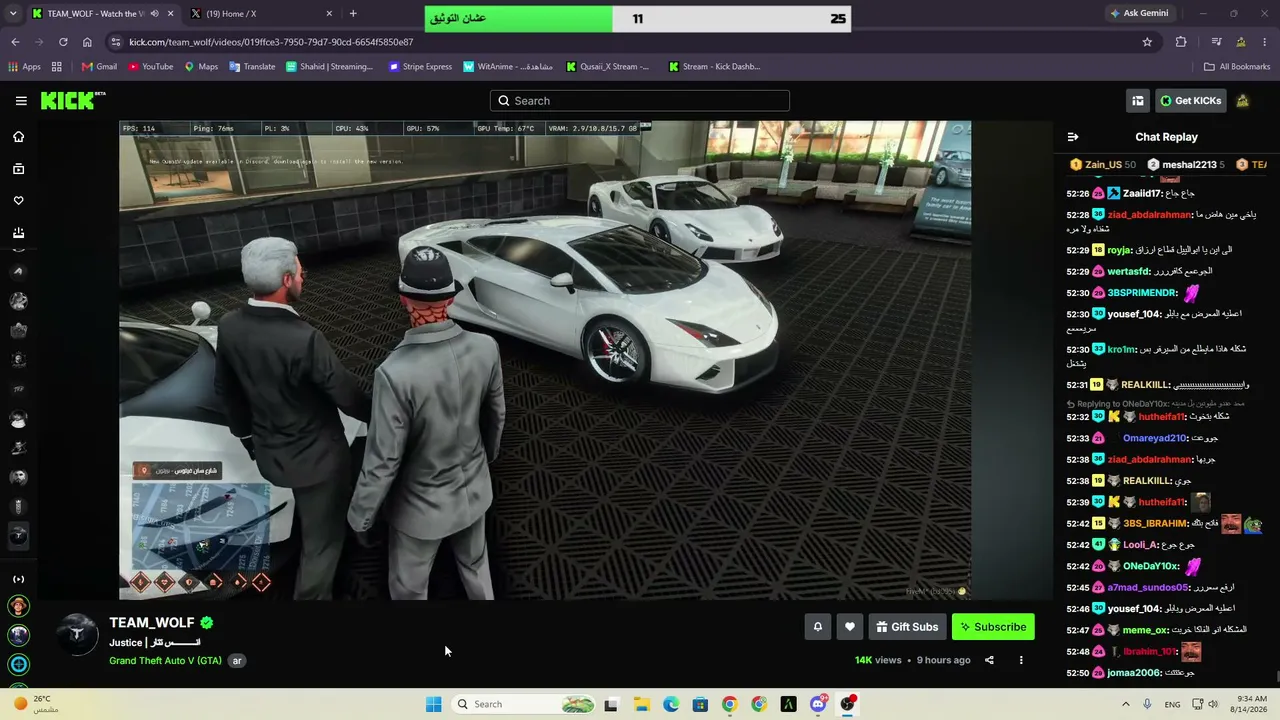Image resolution: width=1280 pixels, height=720 pixels.
Task: Open the WitAnime bookmark
Action: [508, 67]
